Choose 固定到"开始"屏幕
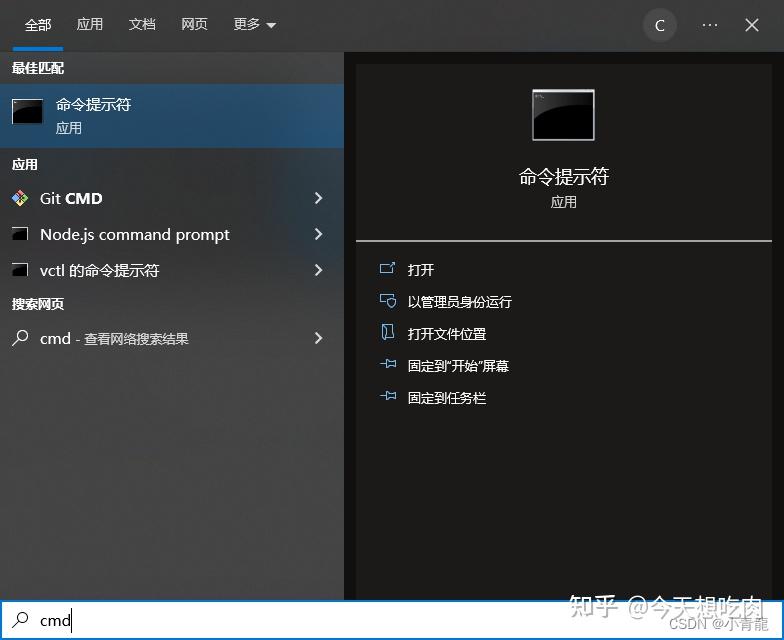The width and height of the screenshot is (784, 640). pyautogui.click(x=458, y=366)
